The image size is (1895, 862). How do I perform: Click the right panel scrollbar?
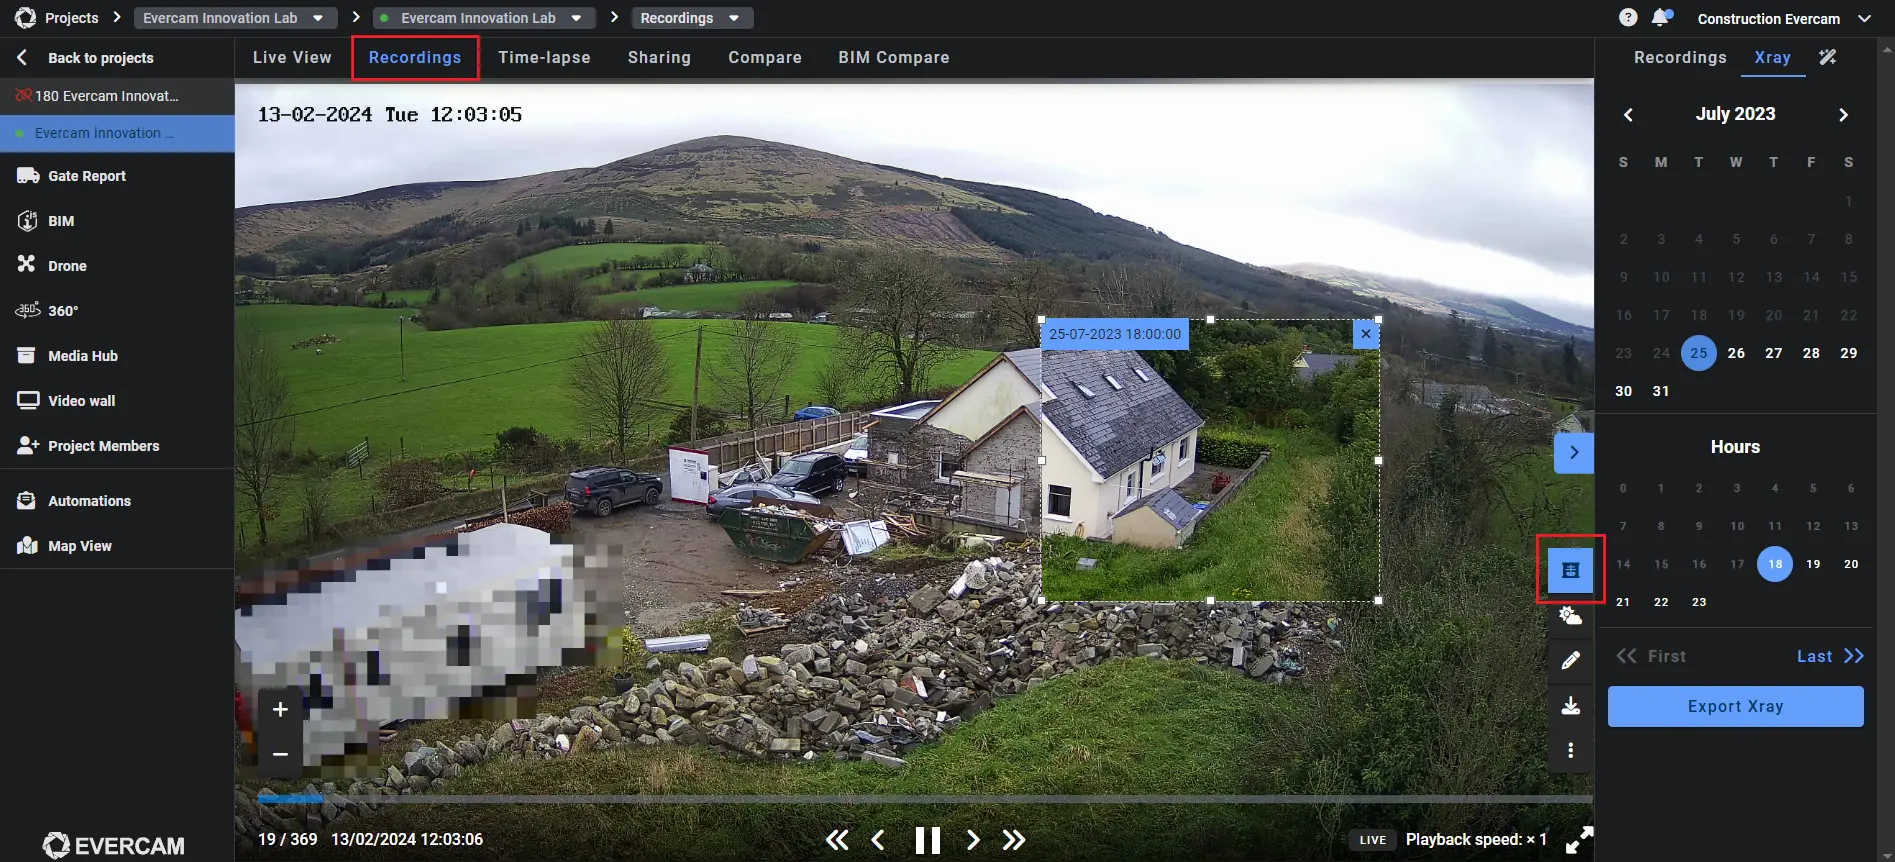pos(1886,450)
